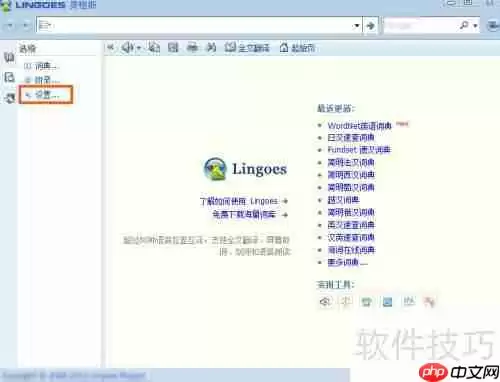Screen dimensions: 500x382
Task: Go to 起始页 home page
Action: point(297,48)
